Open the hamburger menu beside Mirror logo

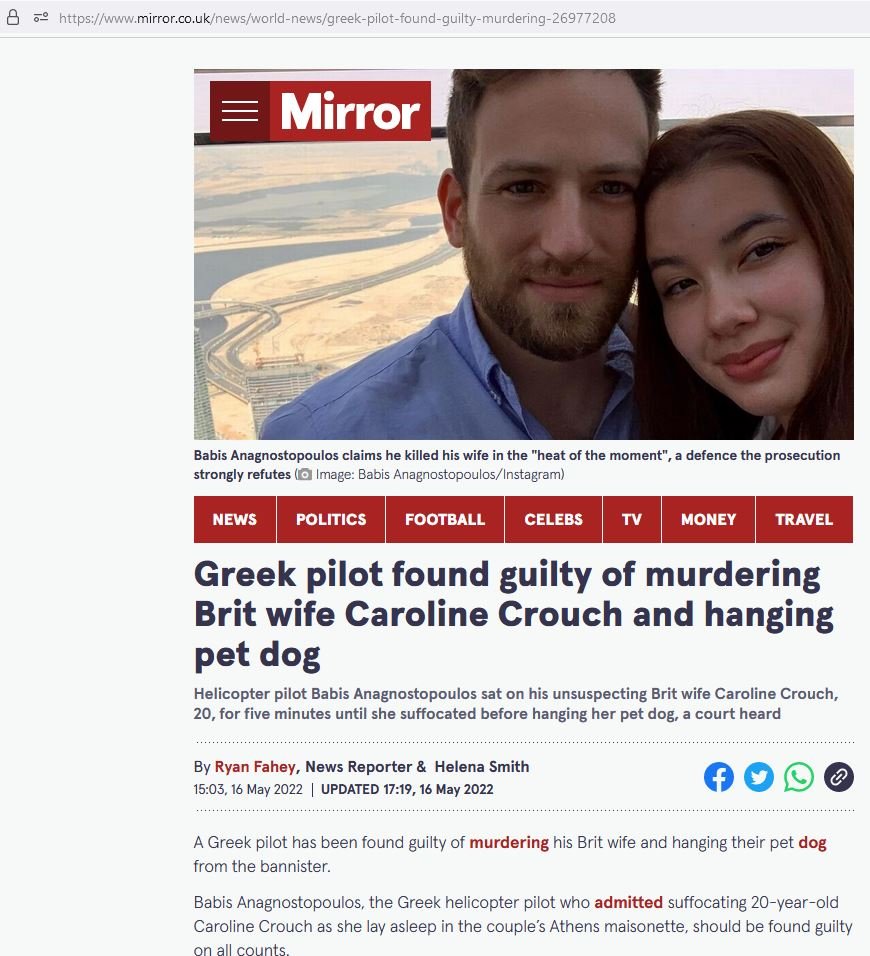tap(240, 111)
